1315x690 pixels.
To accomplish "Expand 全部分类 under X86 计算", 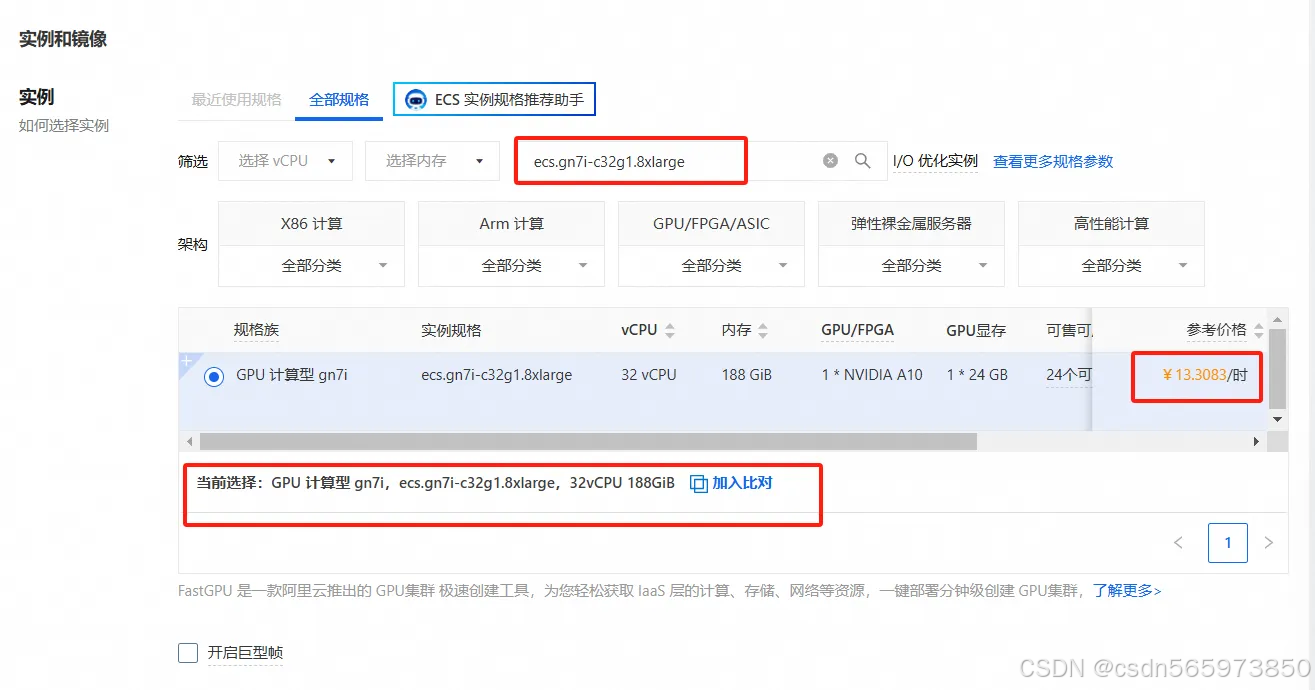I will click(x=310, y=265).
